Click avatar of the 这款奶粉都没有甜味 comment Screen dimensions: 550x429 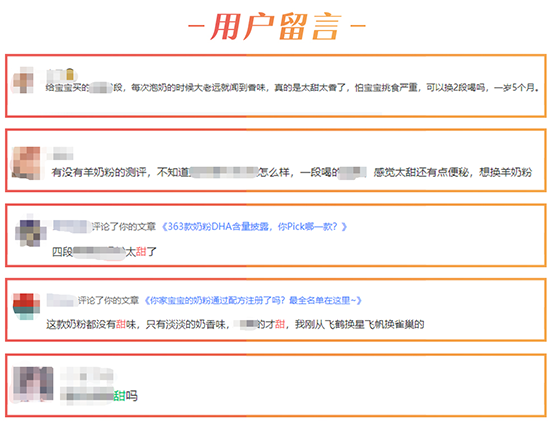click(x=26, y=306)
